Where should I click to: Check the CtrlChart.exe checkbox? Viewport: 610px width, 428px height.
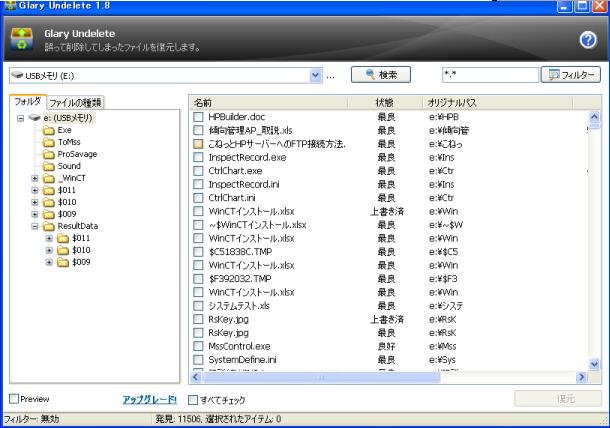[198, 171]
